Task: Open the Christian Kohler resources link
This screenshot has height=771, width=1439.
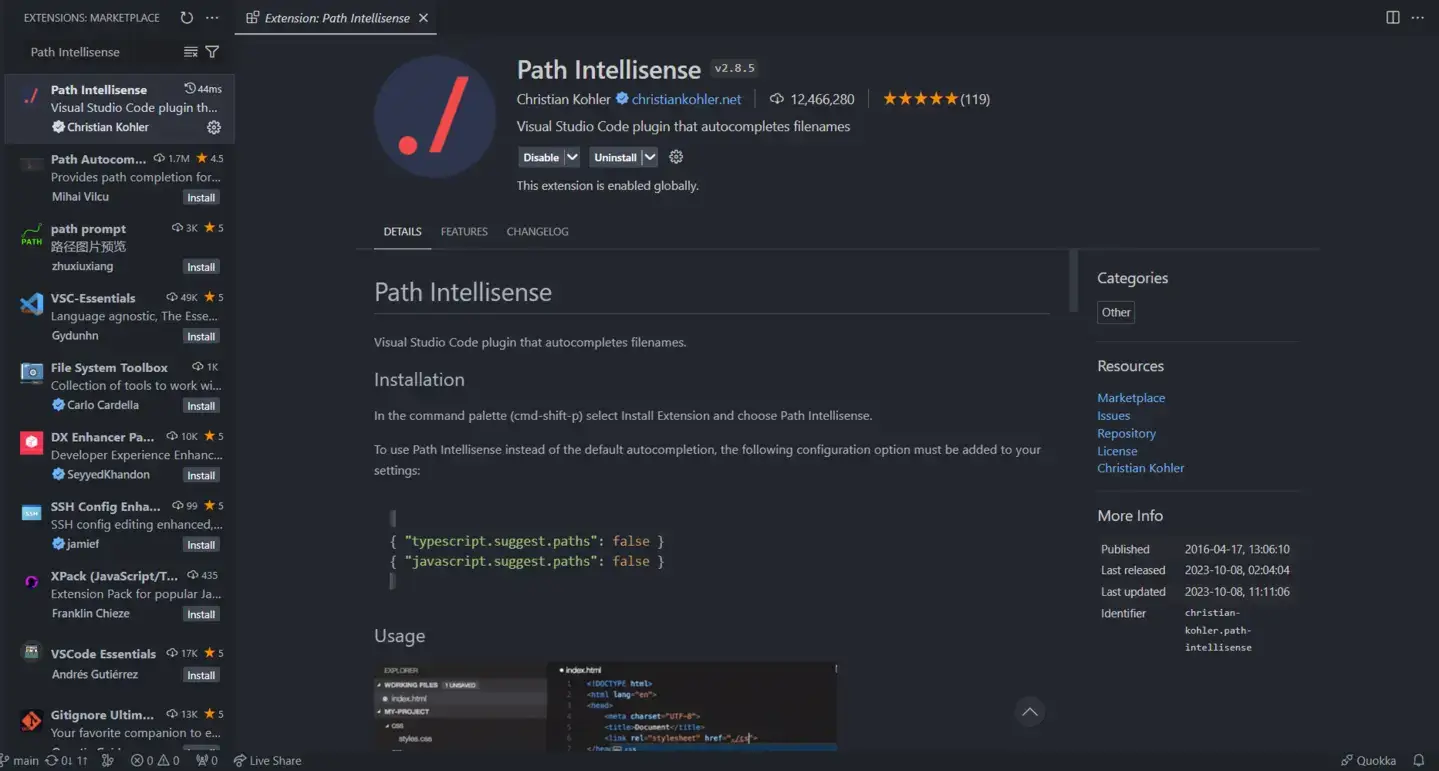Action: (x=1140, y=468)
